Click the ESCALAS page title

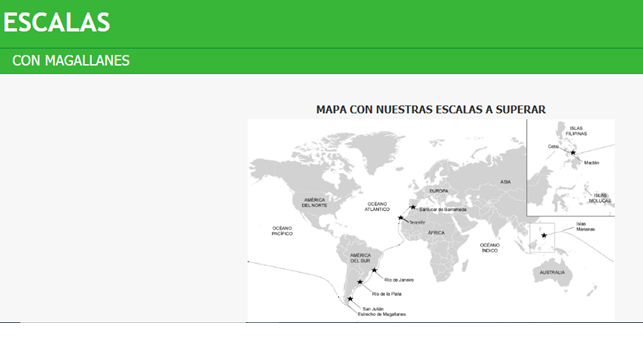[57, 22]
